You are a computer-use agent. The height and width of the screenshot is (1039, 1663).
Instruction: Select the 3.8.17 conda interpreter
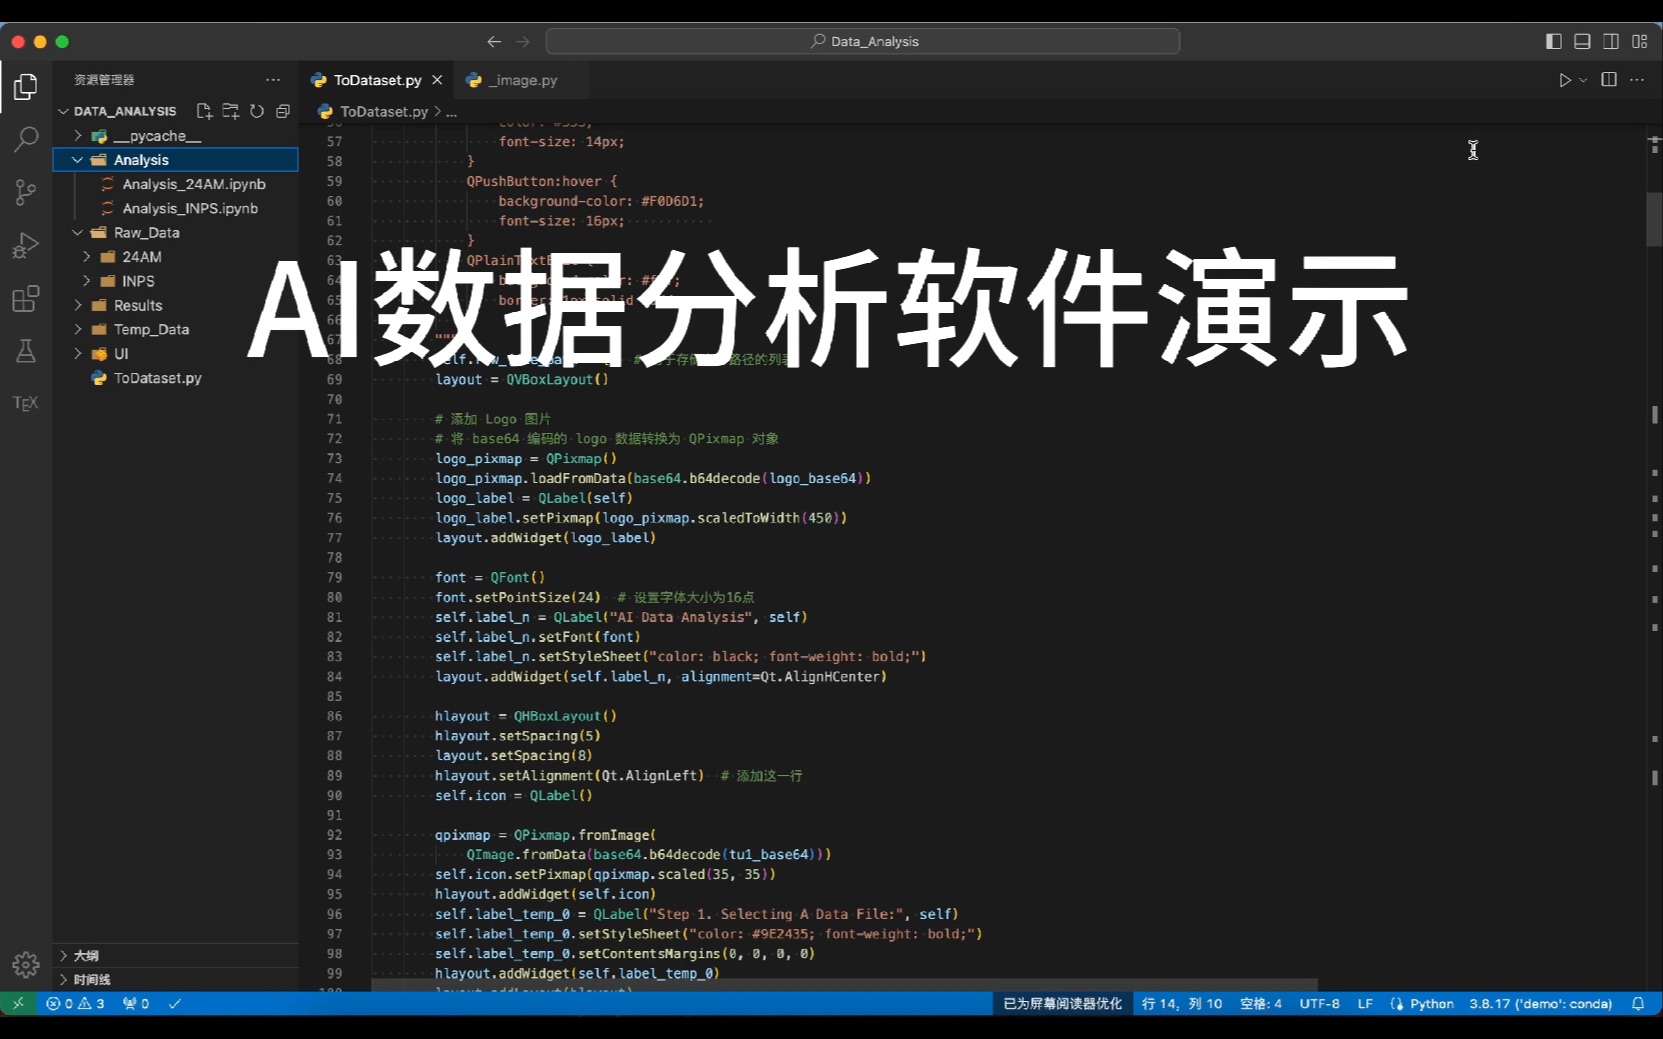[1541, 1004]
